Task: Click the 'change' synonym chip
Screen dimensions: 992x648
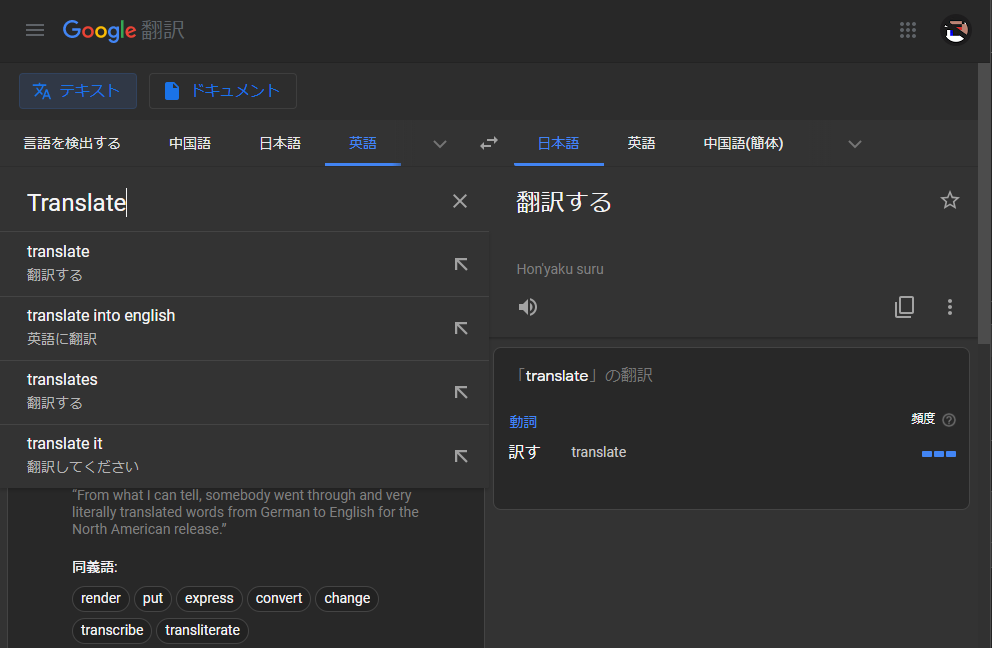Action: [x=347, y=598]
